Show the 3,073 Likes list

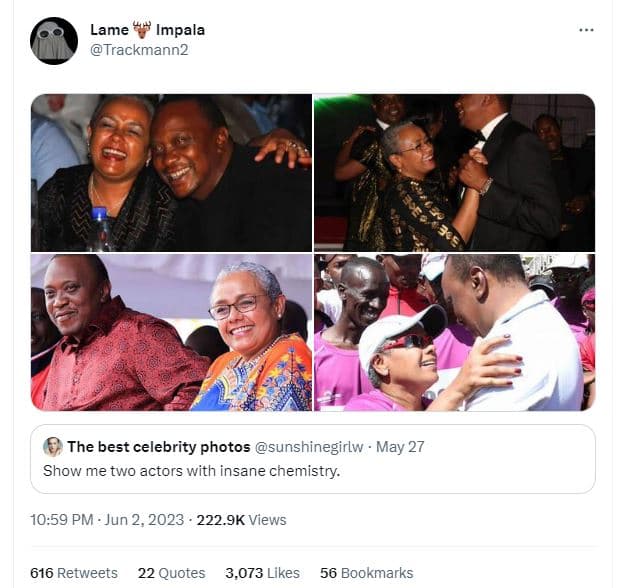pos(262,573)
